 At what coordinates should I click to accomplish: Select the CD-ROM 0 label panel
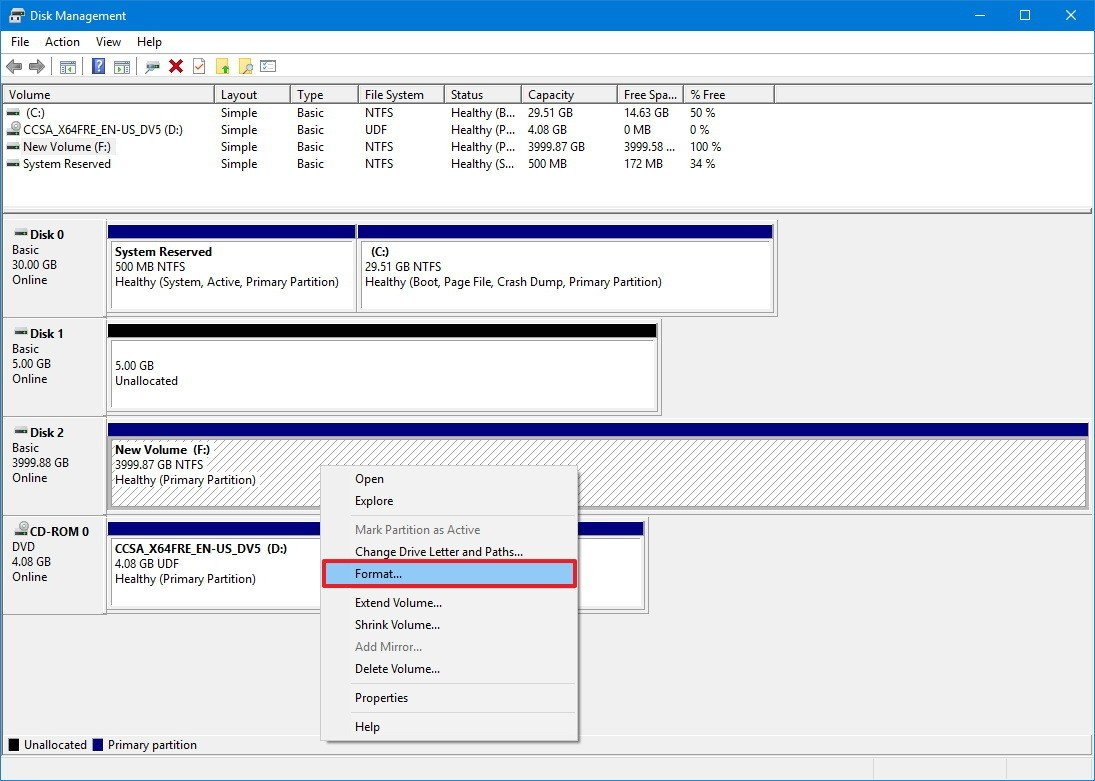pos(54,566)
